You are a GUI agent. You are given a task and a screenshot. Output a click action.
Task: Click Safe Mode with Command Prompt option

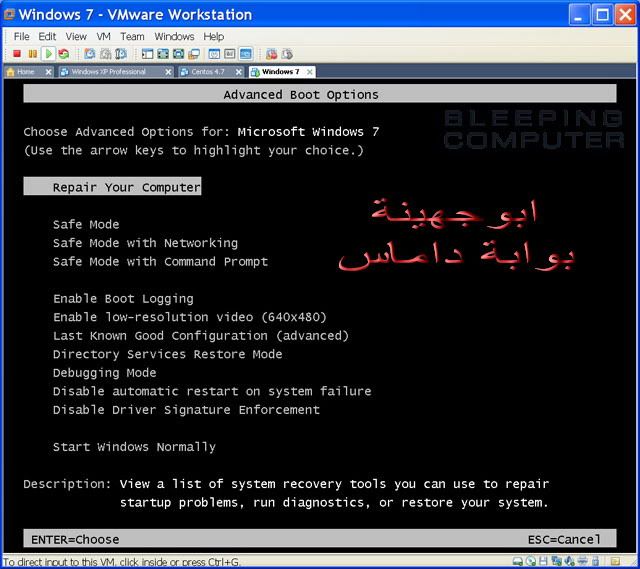tap(160, 262)
